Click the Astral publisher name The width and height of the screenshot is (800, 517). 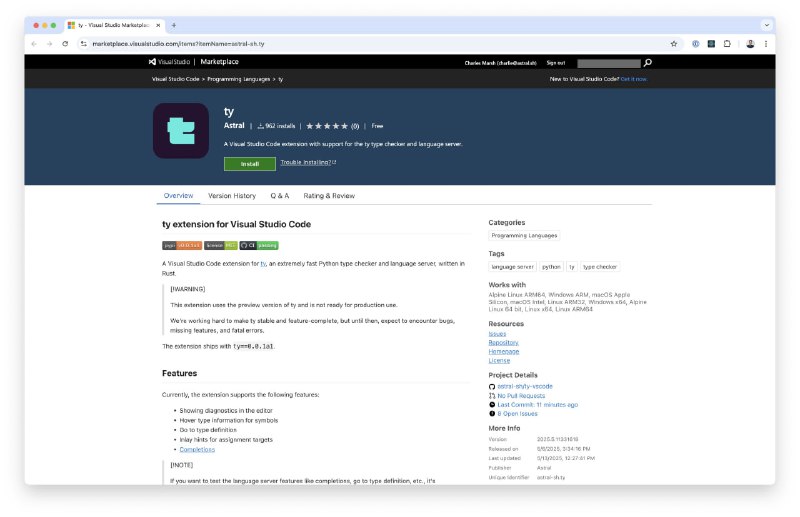(x=234, y=126)
